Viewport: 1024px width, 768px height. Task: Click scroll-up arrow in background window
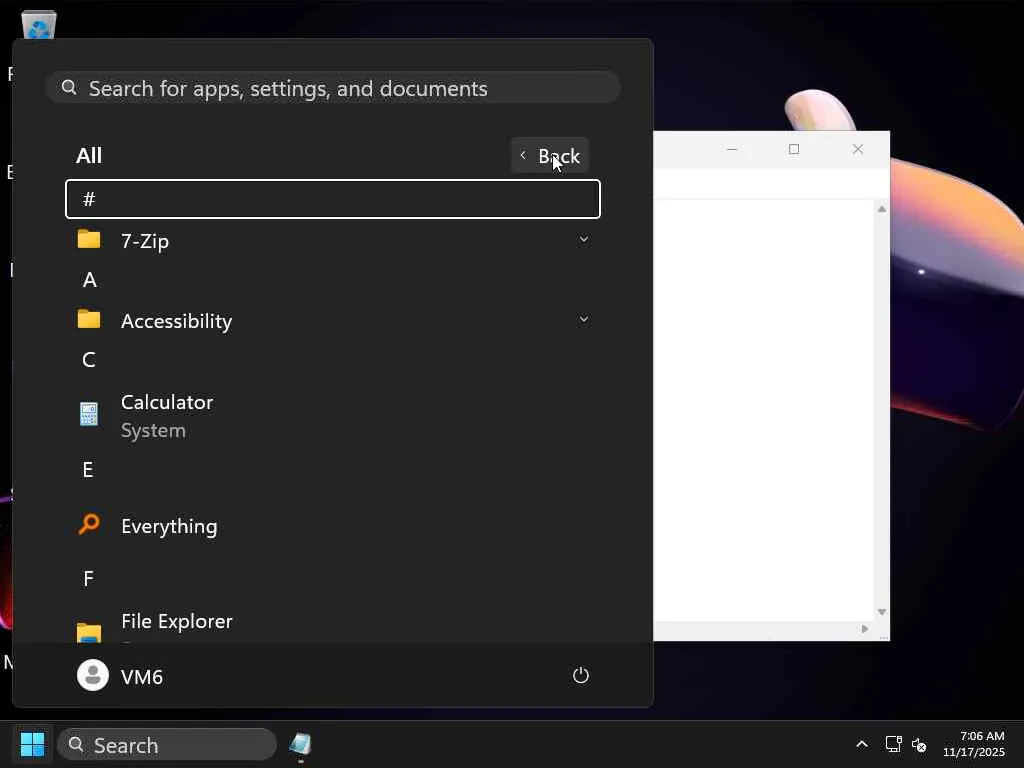click(882, 209)
